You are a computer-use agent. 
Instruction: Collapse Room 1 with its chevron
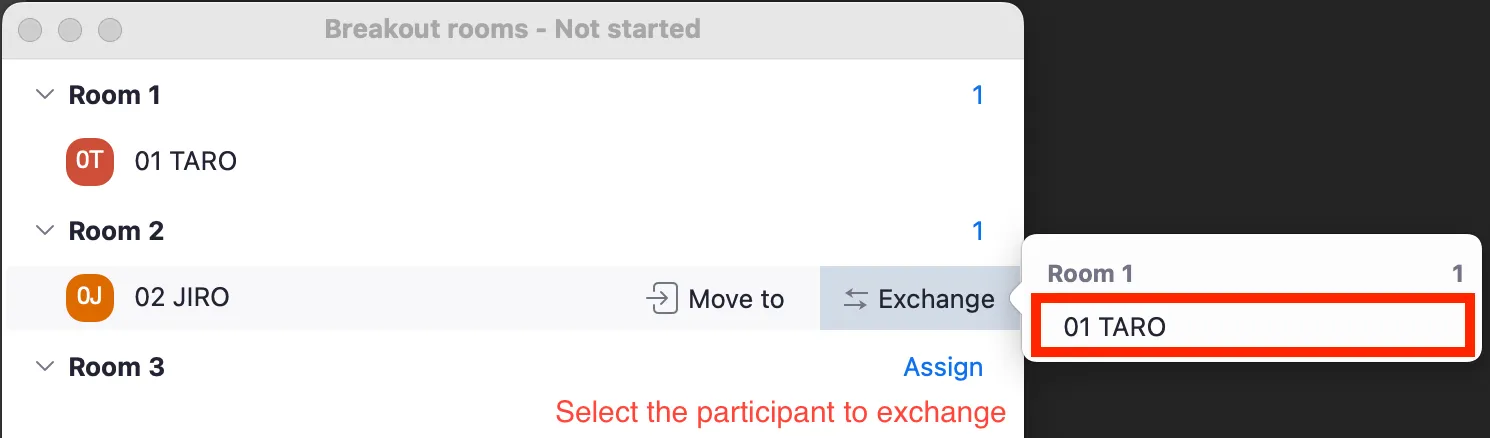point(44,95)
